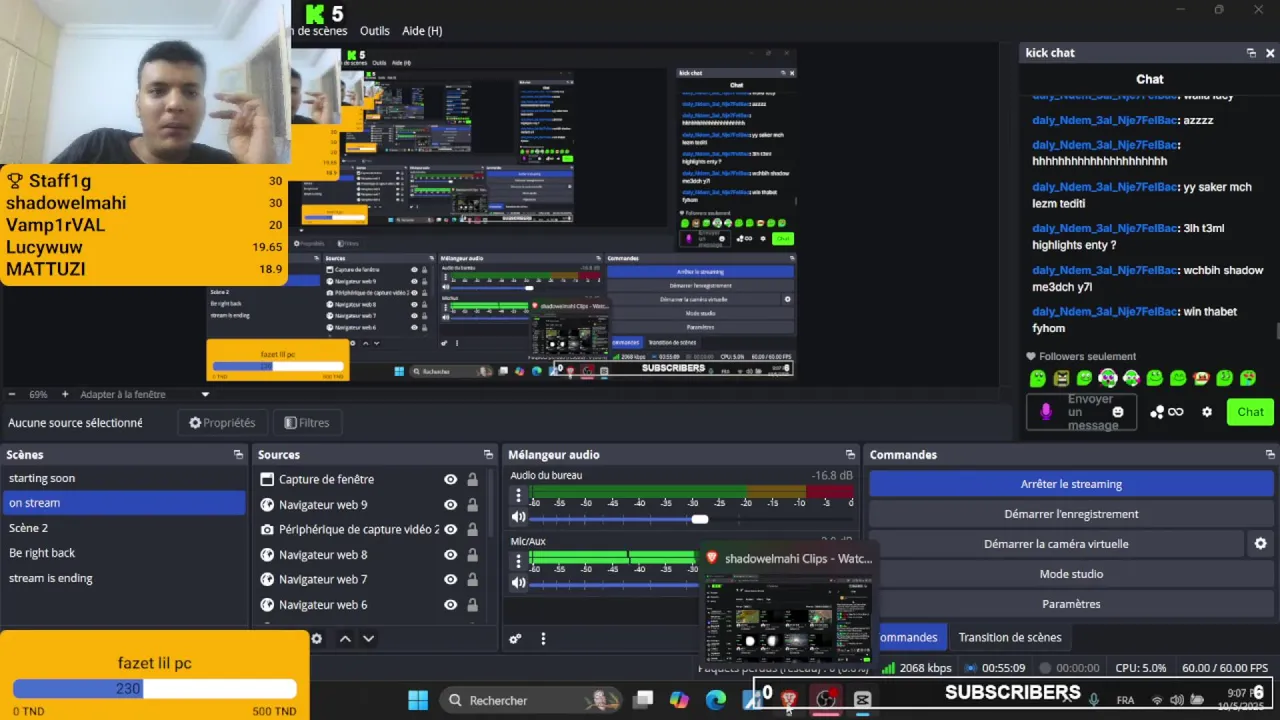This screenshot has height=720, width=1280.
Task: Zoom out preview with minus icon
Action: tap(12, 394)
